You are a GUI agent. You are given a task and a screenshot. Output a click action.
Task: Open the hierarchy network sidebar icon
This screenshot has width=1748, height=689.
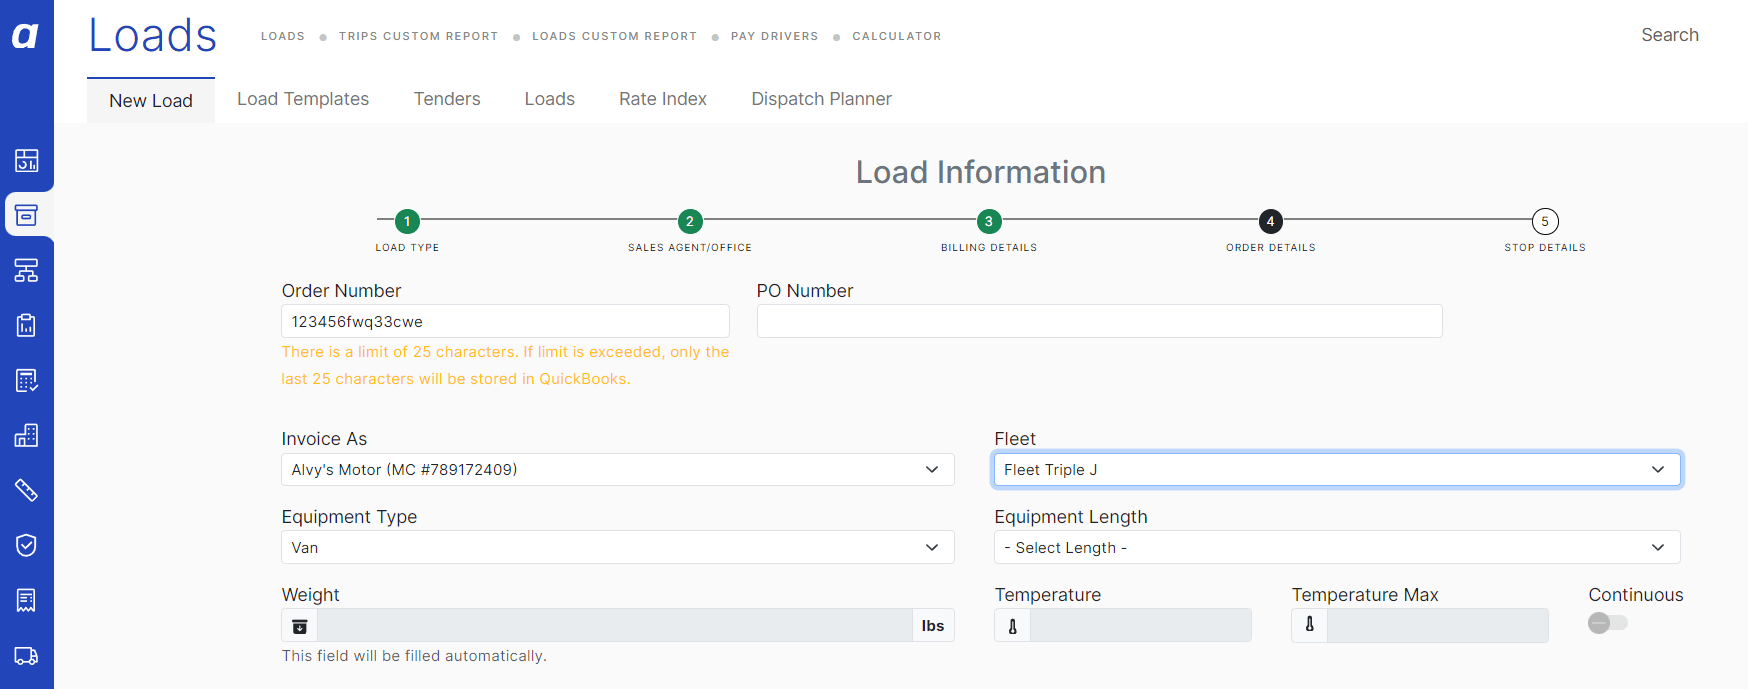click(26, 270)
